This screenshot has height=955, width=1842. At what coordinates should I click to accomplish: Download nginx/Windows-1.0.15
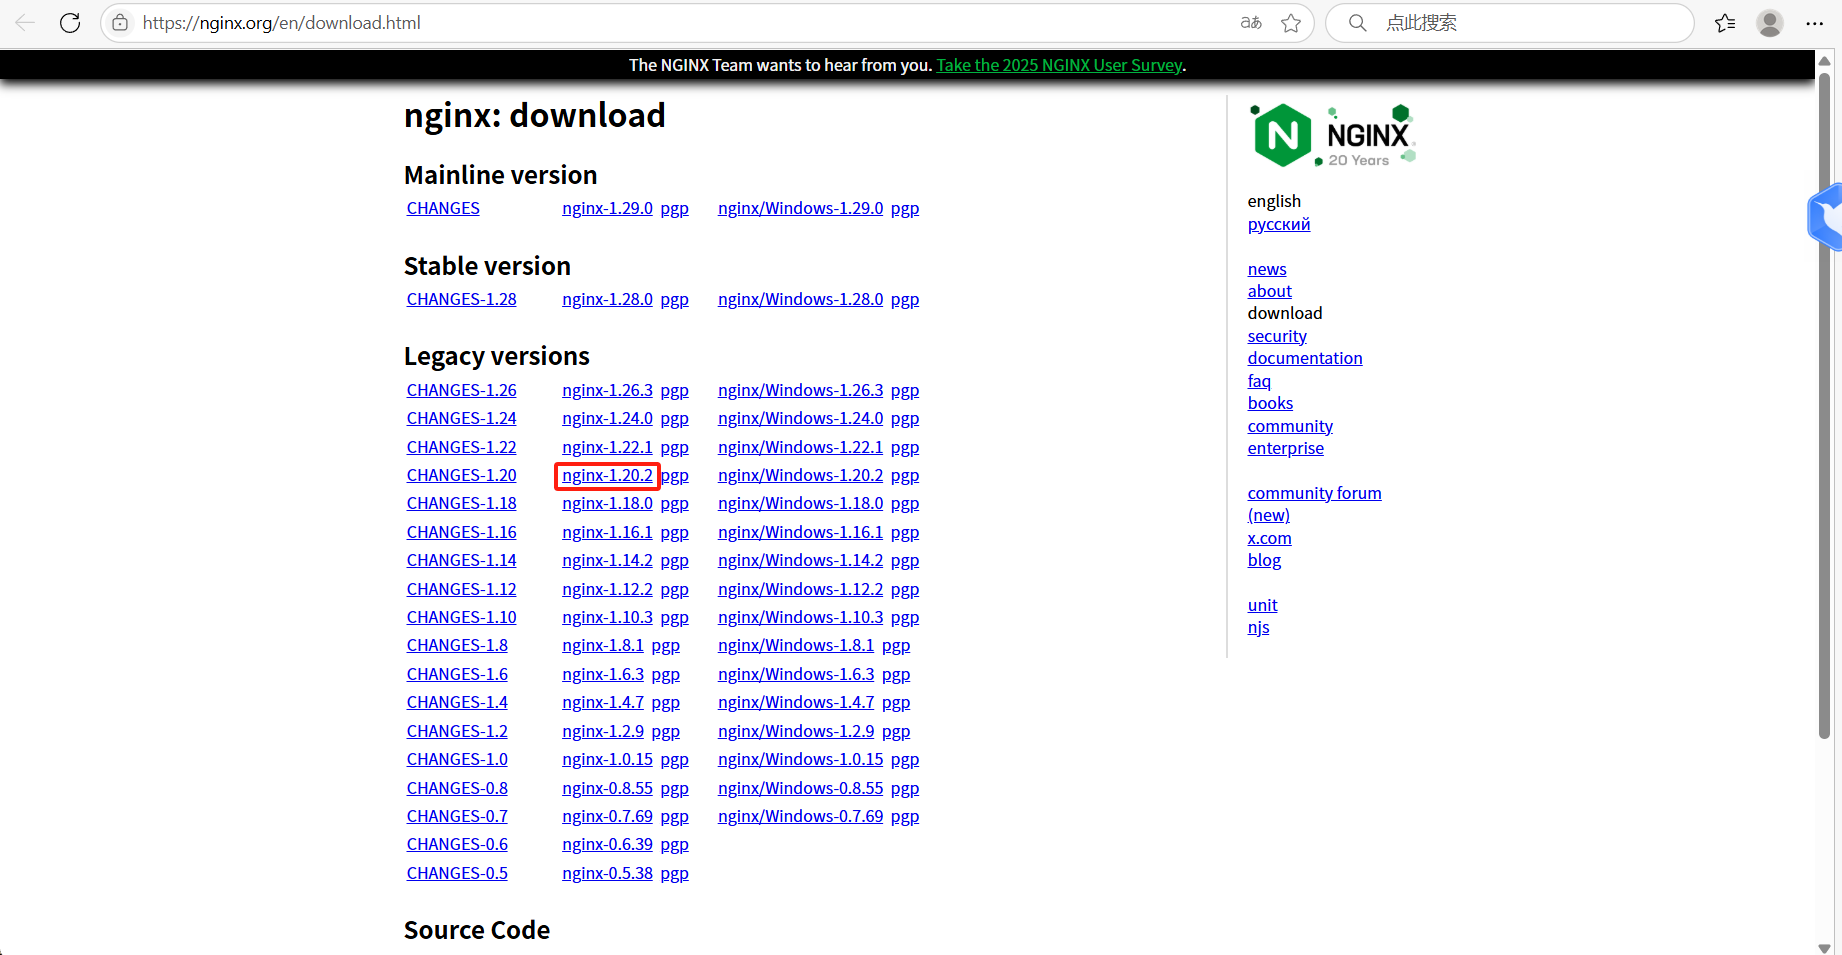800,759
